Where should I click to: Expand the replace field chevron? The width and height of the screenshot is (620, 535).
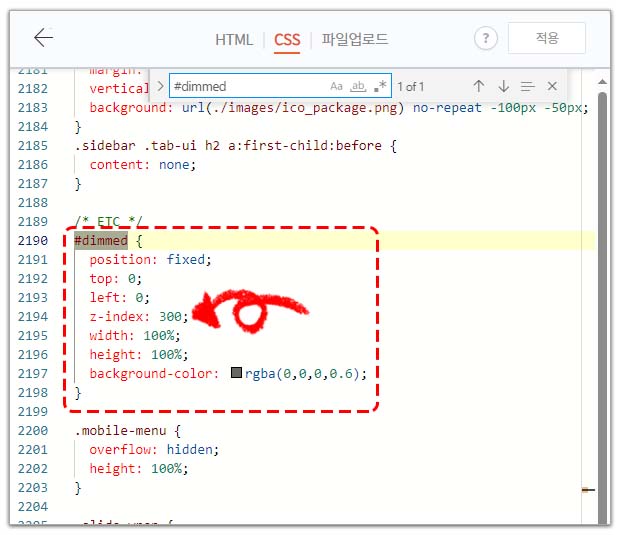coord(160,86)
